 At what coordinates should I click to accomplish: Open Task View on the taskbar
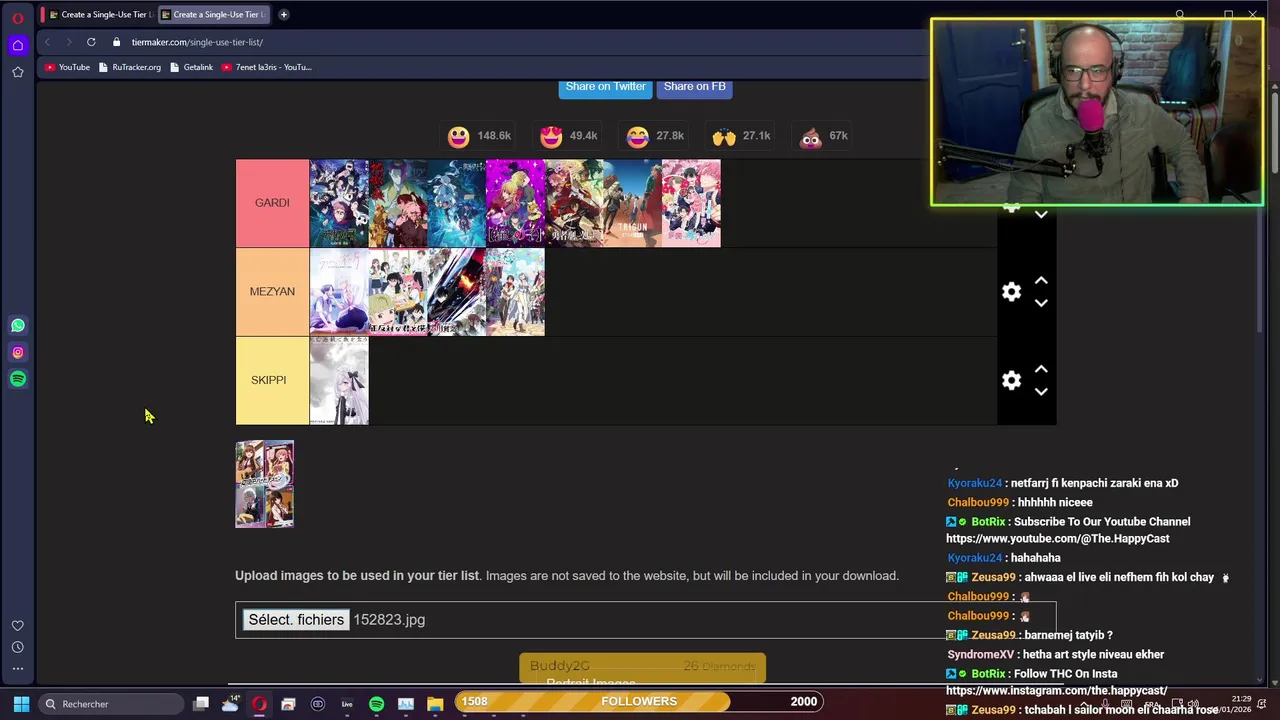(x=201, y=704)
